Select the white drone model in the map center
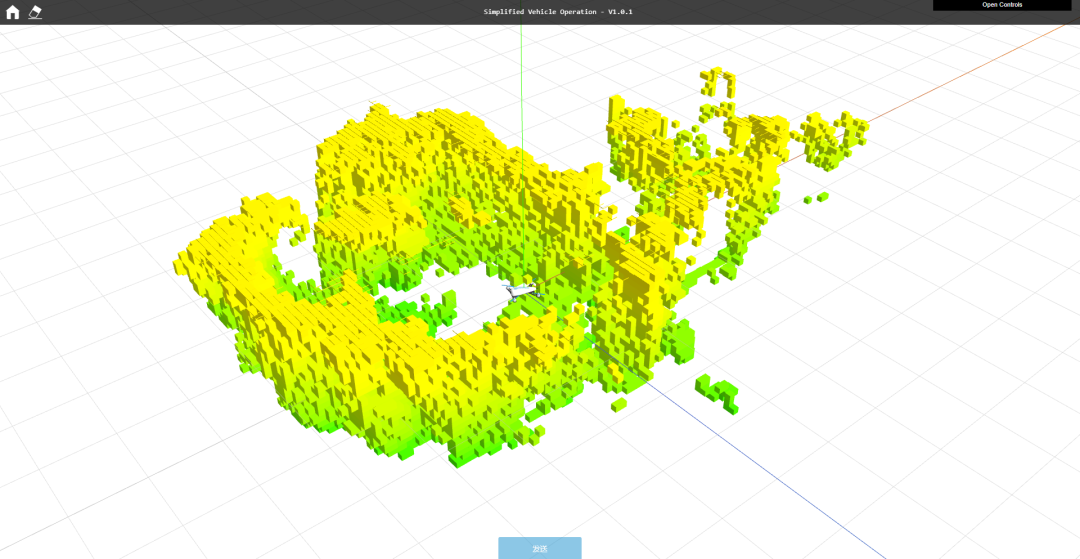 coord(521,291)
